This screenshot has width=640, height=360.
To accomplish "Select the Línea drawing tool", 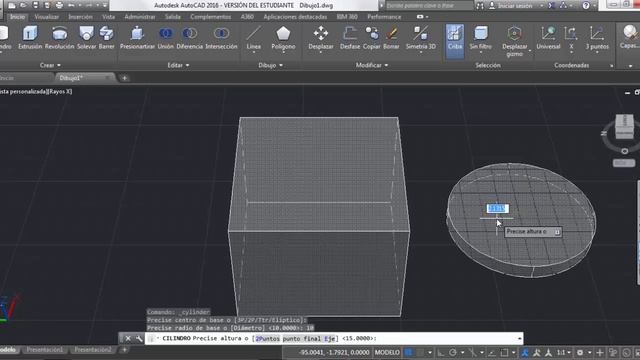I will (x=253, y=38).
